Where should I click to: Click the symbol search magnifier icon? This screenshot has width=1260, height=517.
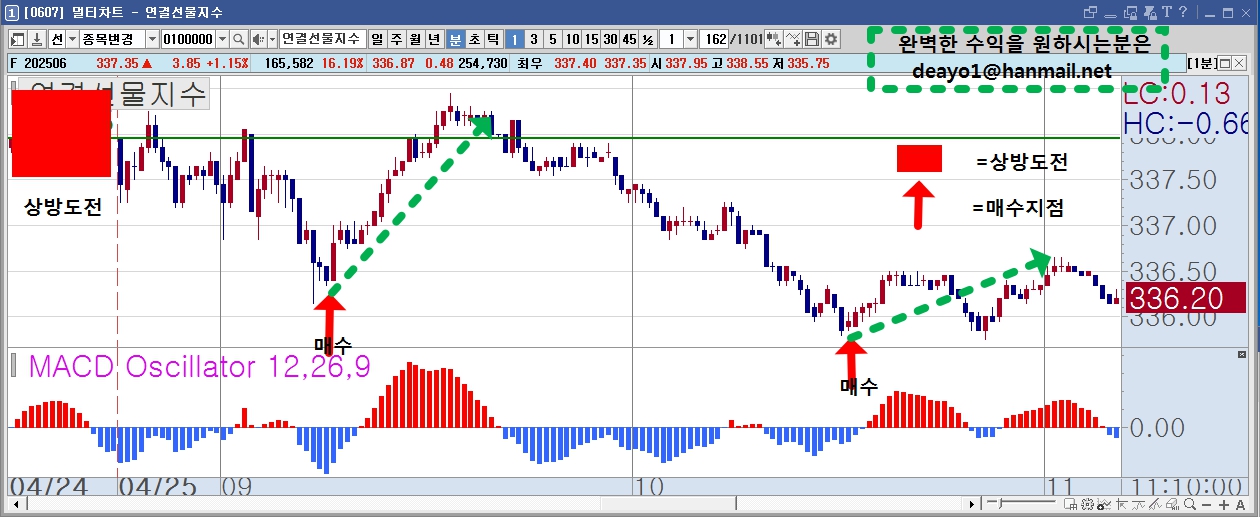click(x=239, y=39)
